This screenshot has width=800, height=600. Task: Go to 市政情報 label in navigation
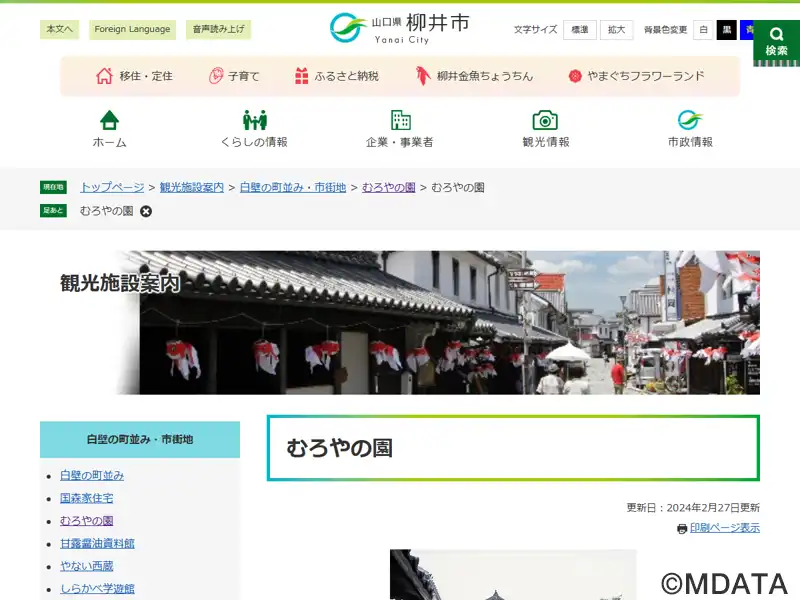[x=690, y=142]
